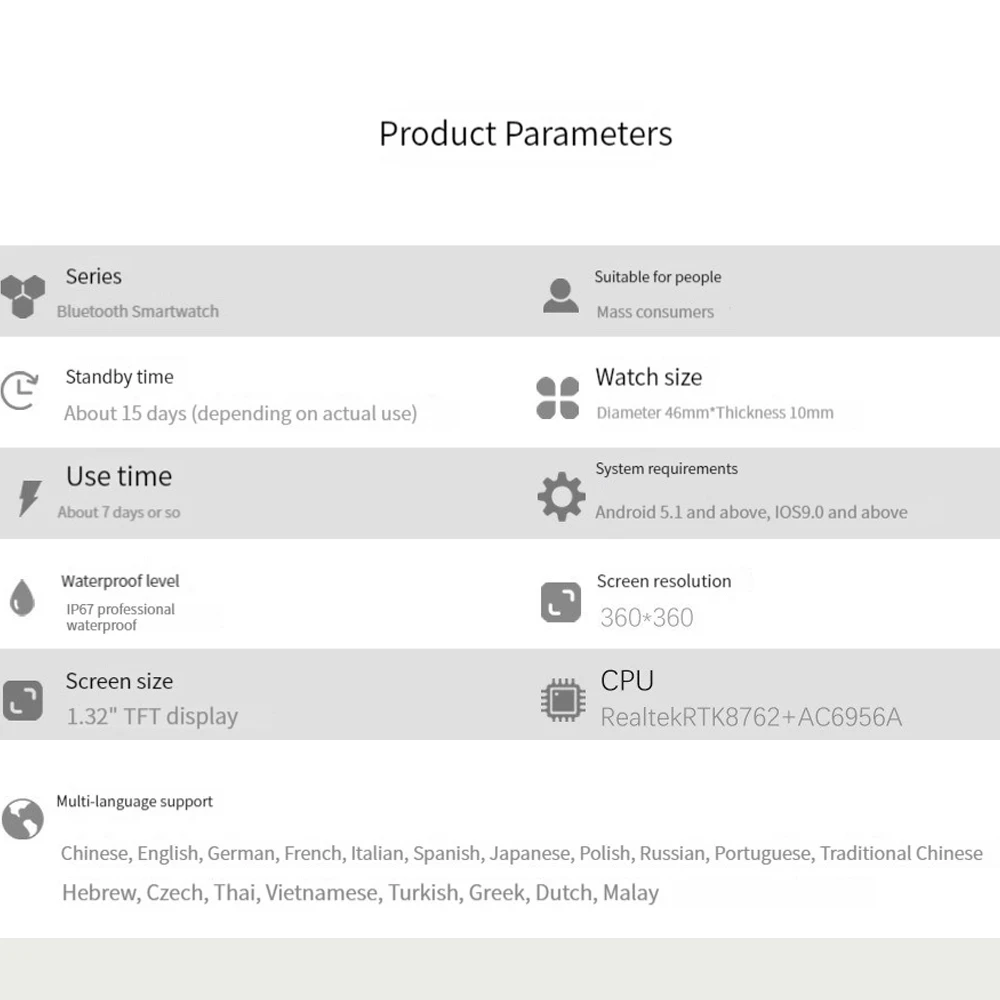Click the 1.32" TFT display text
1000x1000 pixels.
[152, 716]
